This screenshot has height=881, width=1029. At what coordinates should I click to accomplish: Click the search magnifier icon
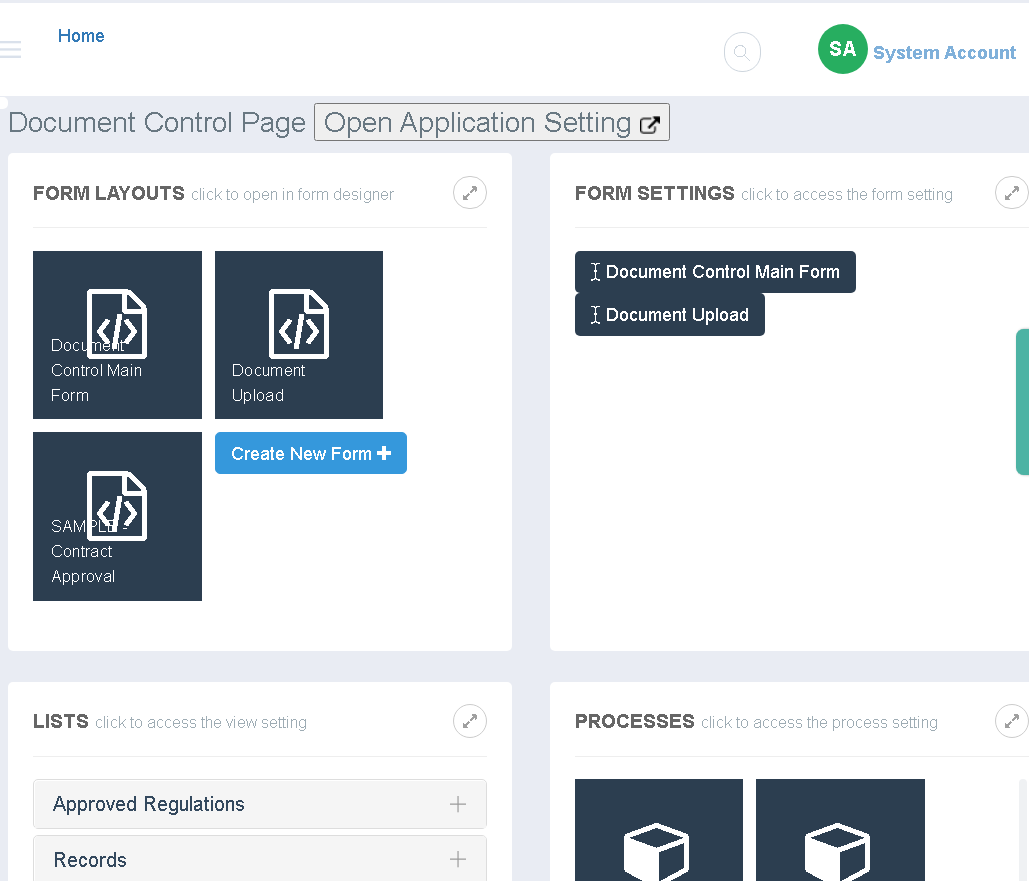pos(742,53)
